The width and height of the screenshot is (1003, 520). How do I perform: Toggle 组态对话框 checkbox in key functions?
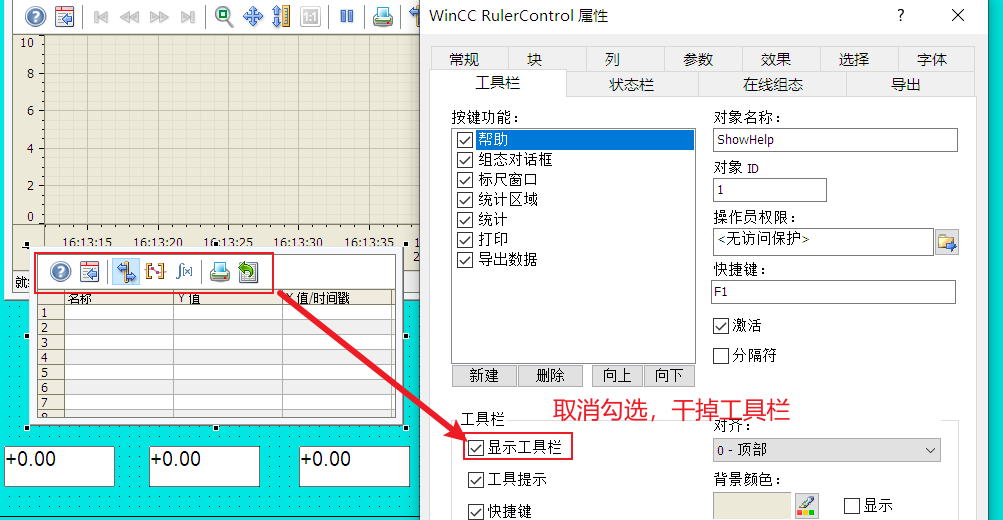(465, 159)
